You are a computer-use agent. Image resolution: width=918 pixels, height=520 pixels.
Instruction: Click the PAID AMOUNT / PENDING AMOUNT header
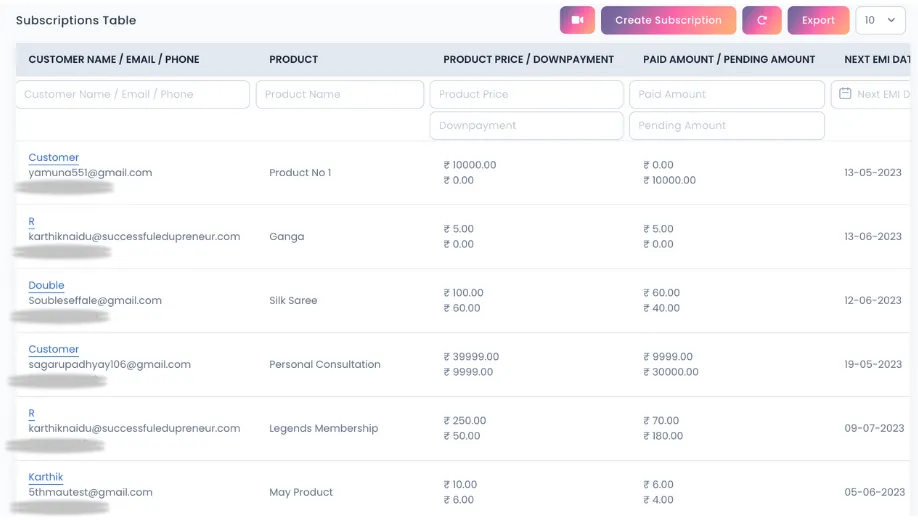(x=729, y=59)
